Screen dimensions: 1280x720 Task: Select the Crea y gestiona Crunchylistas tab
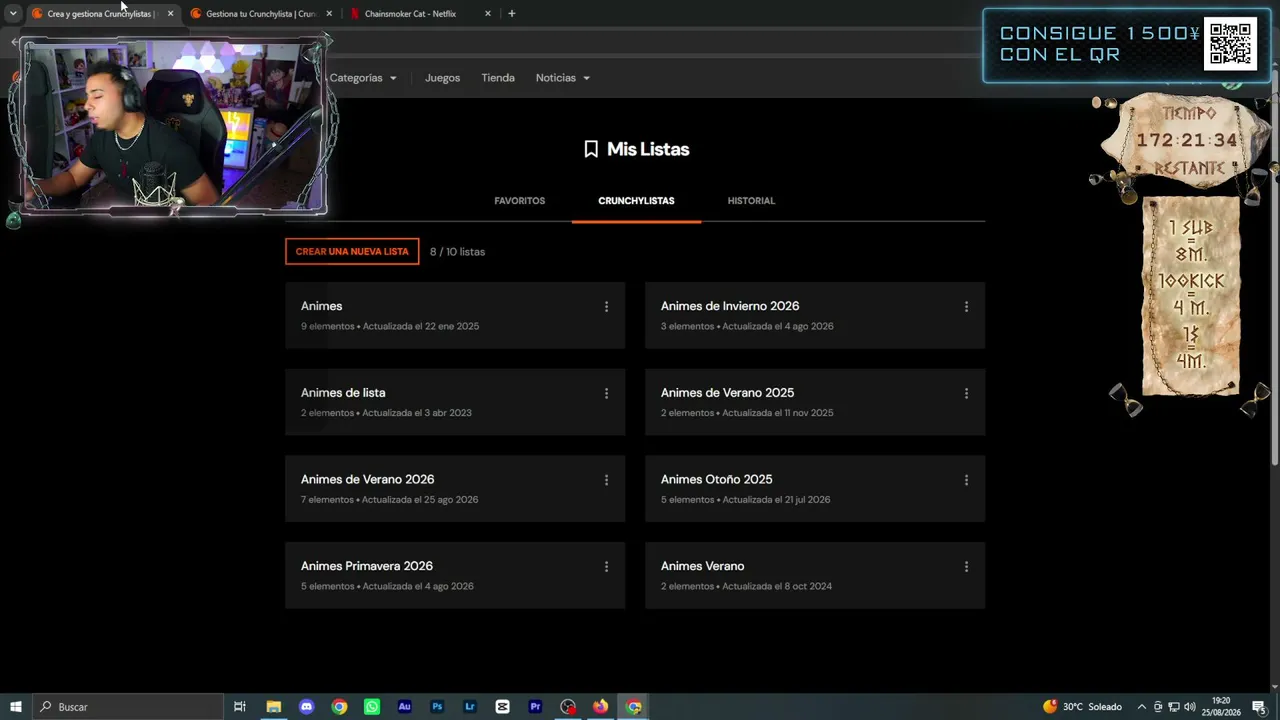pyautogui.click(x=100, y=14)
